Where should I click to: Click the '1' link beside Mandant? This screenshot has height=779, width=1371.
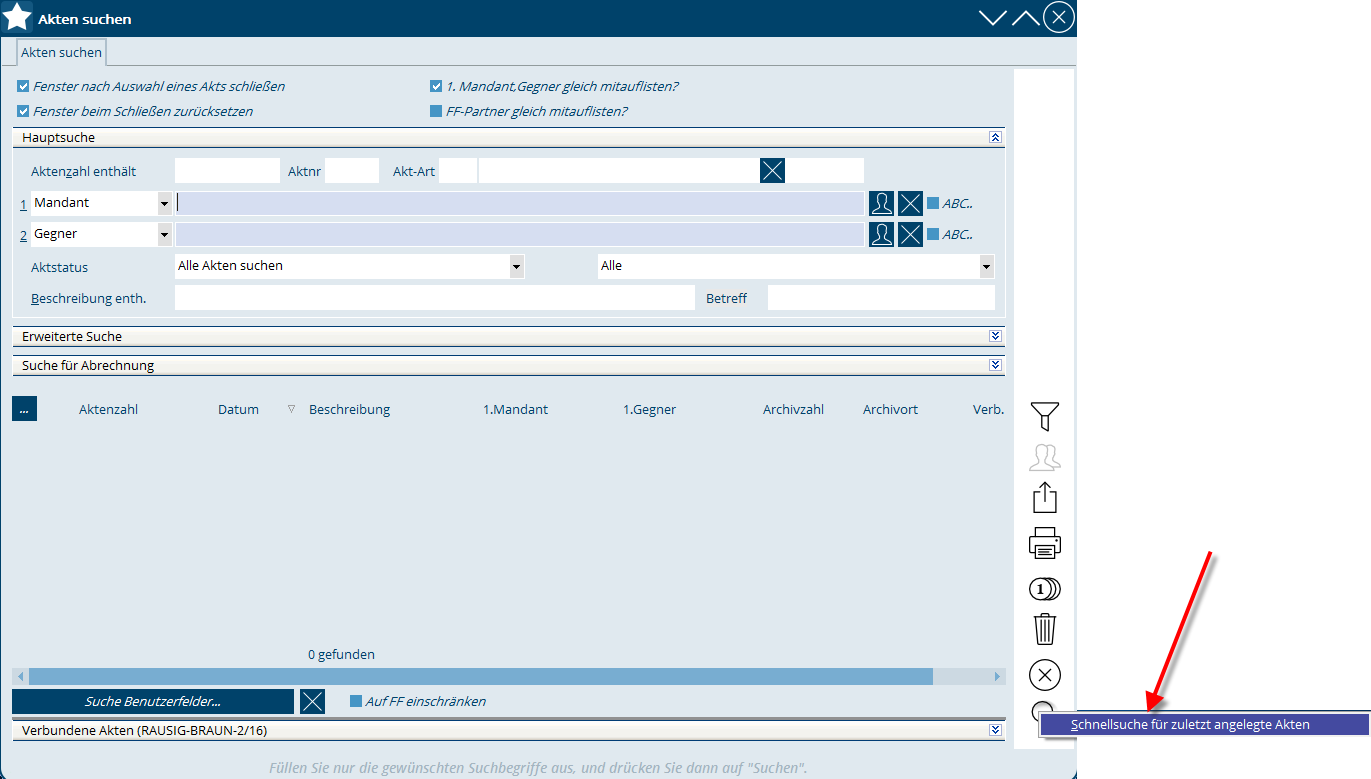(24, 204)
